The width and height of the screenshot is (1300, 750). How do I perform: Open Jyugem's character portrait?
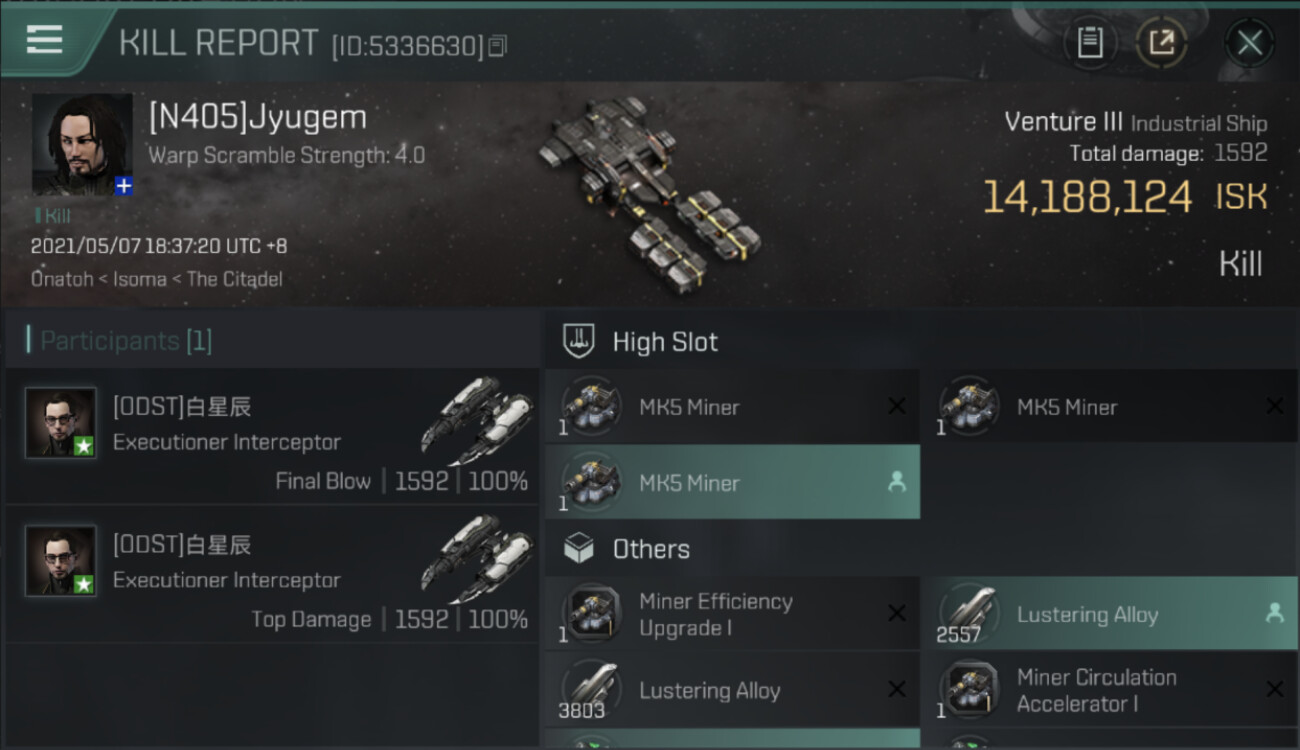pos(82,144)
